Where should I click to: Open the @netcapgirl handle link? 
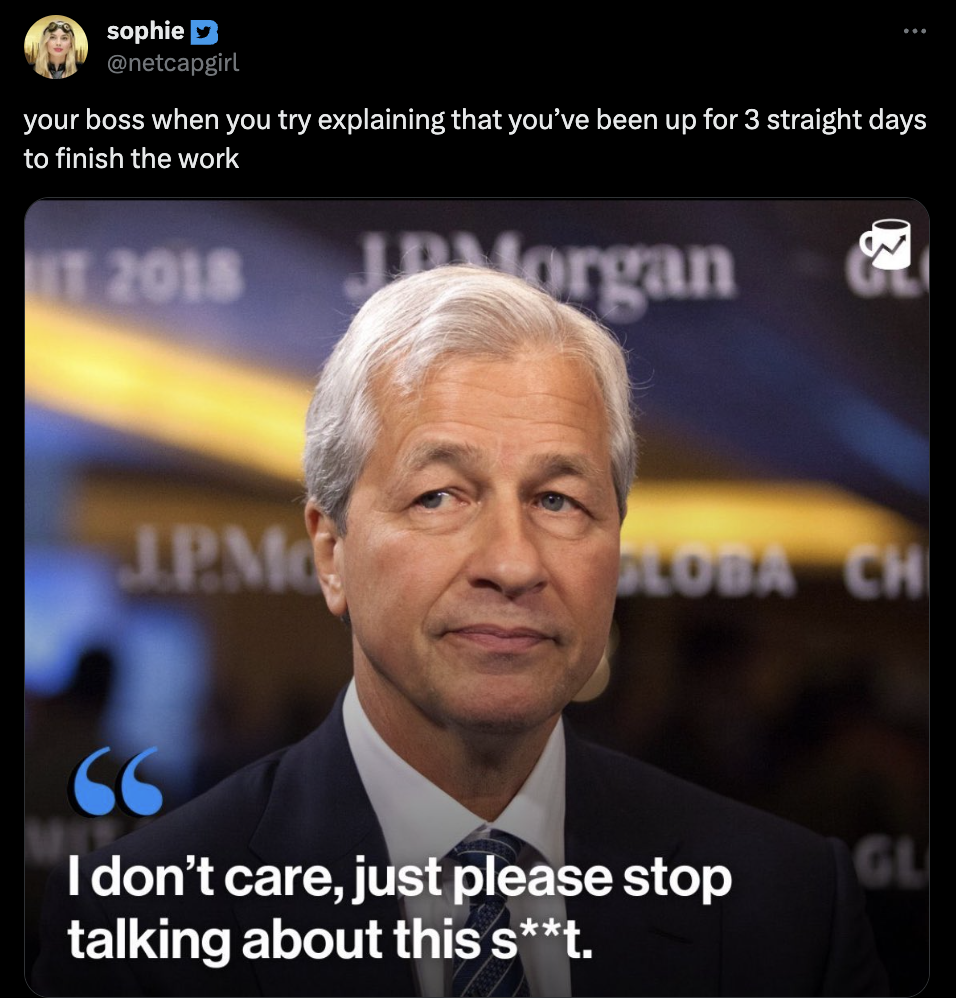click(172, 63)
